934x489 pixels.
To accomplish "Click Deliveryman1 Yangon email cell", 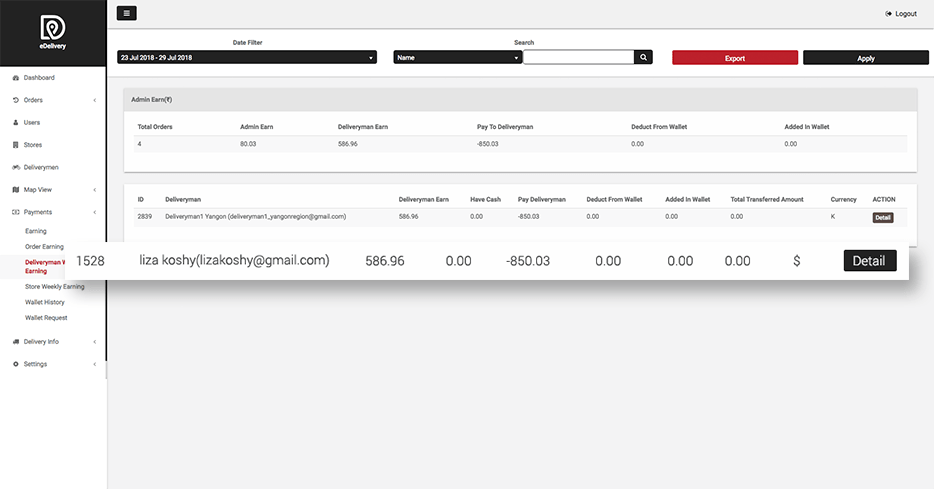I will click(x=256, y=217).
